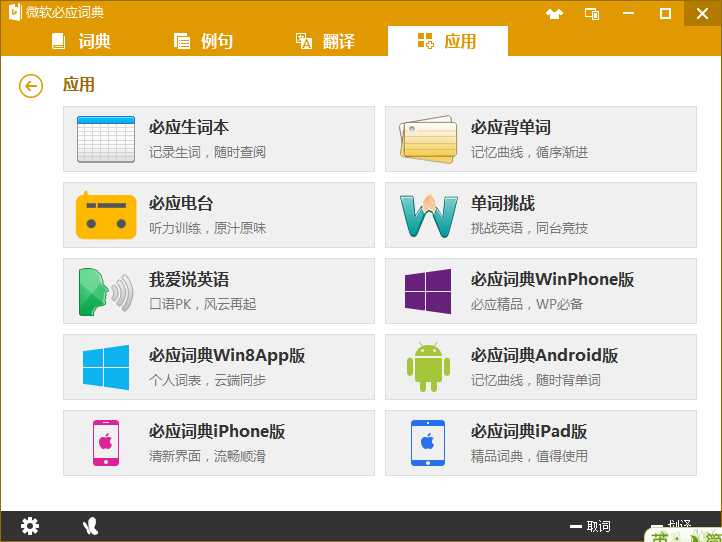The width and height of the screenshot is (722, 542).
Task: Maximize the 微软必应词典 window
Action: point(665,14)
